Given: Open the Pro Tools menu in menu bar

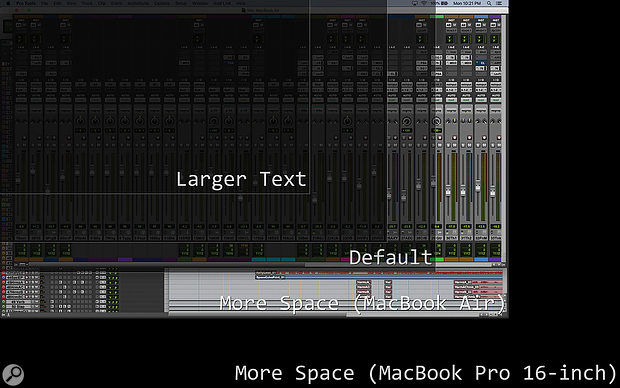Looking at the screenshot, I should pyautogui.click(x=26, y=3).
